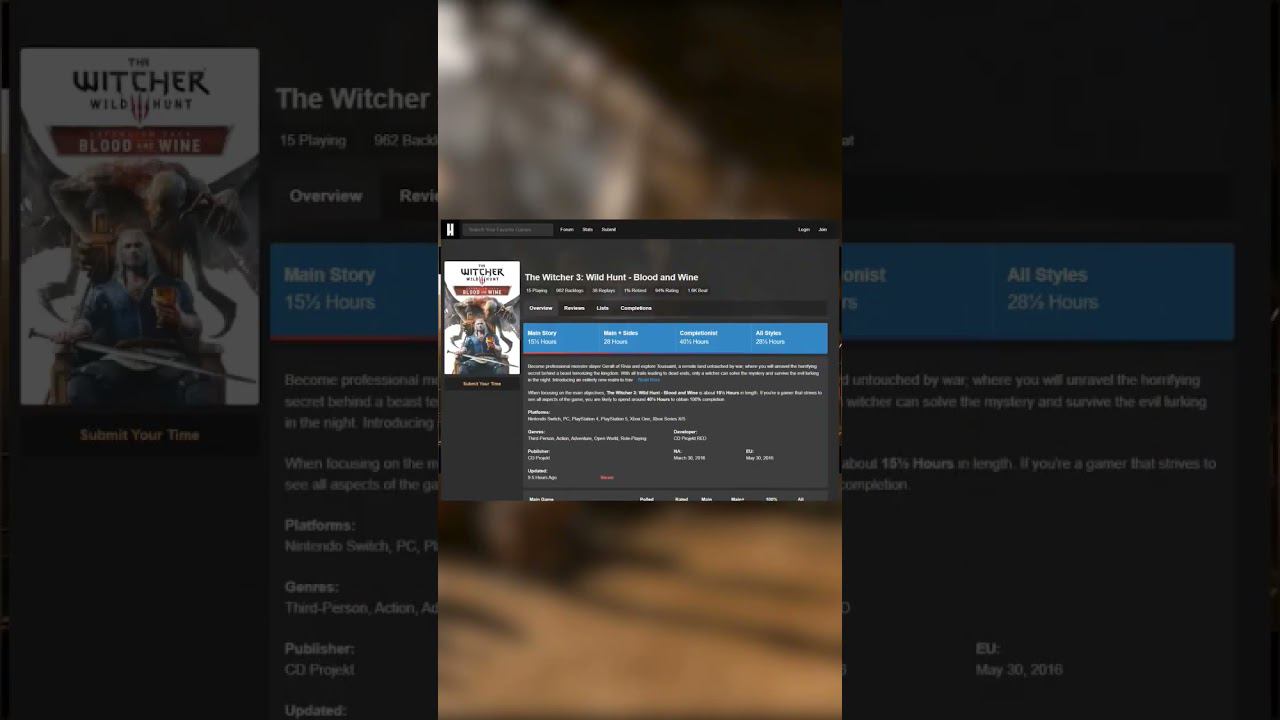The image size is (1280, 720).
Task: Open the small sharp Blood and Wine cover
Action: coord(482,318)
